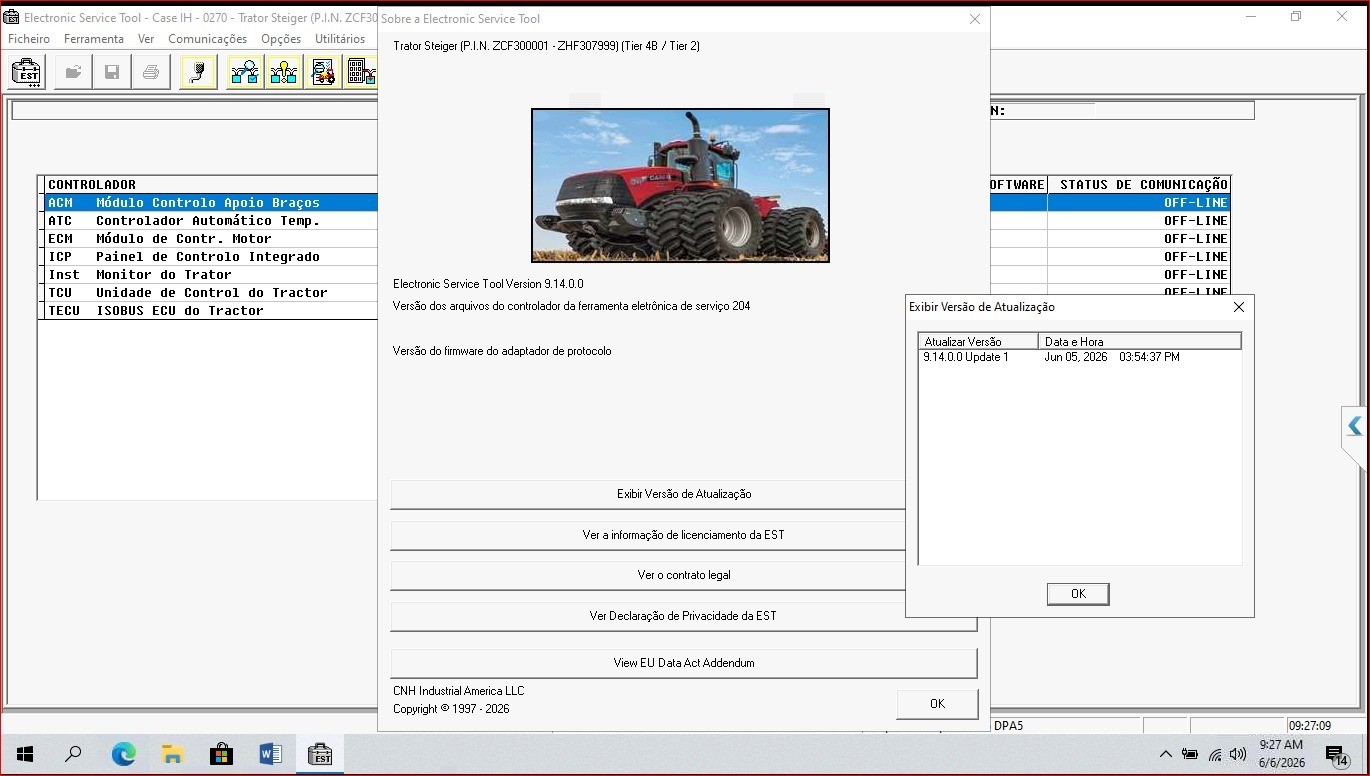Select Inst Monitor do Trator row
The width and height of the screenshot is (1370, 776).
(211, 274)
